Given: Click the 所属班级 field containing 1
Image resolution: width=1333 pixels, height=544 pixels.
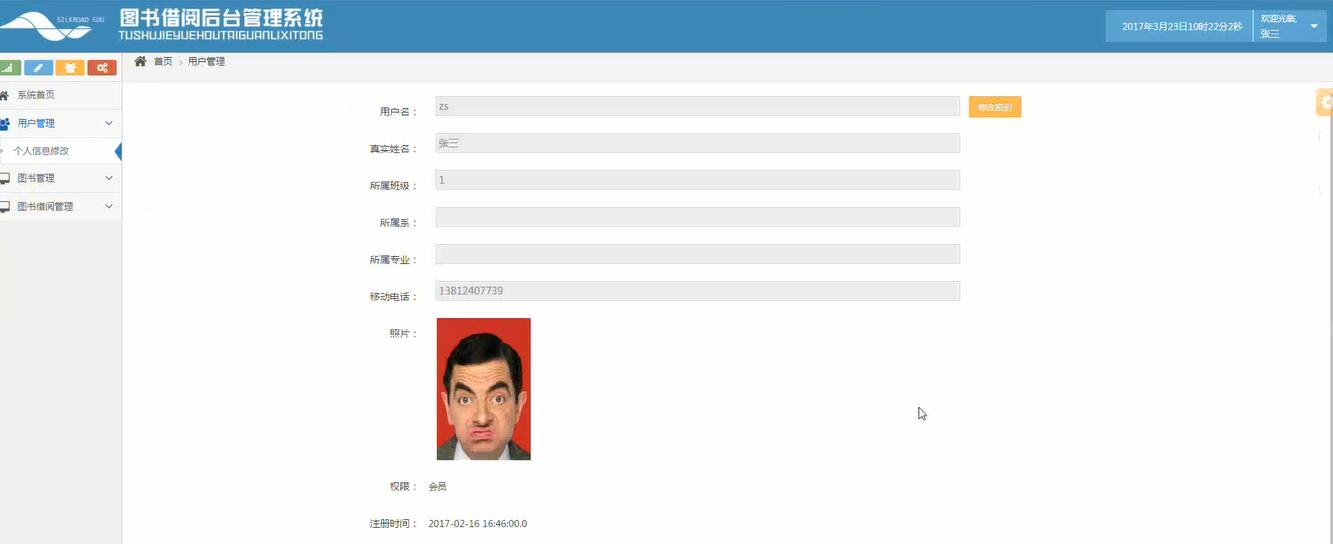Looking at the screenshot, I should (x=697, y=180).
